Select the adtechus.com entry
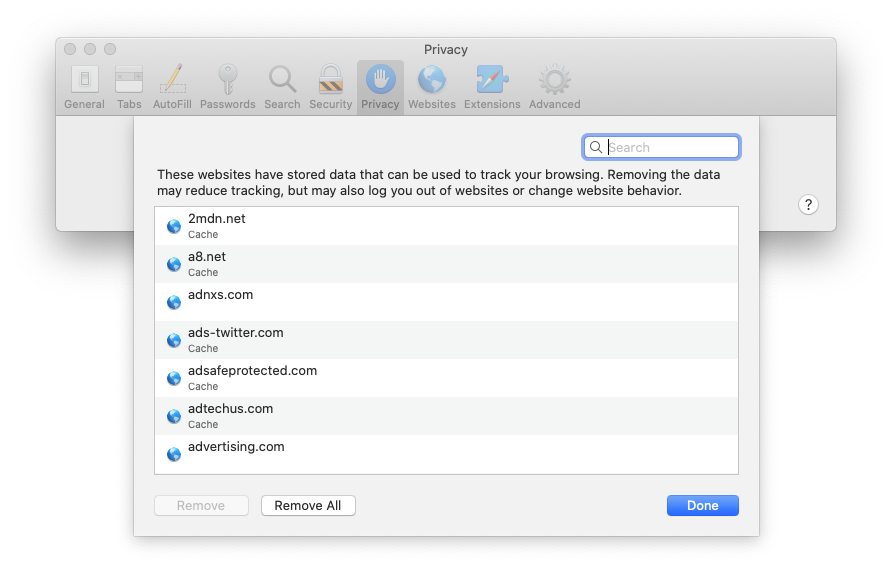Image resolution: width=892 pixels, height=563 pixels. click(x=447, y=416)
